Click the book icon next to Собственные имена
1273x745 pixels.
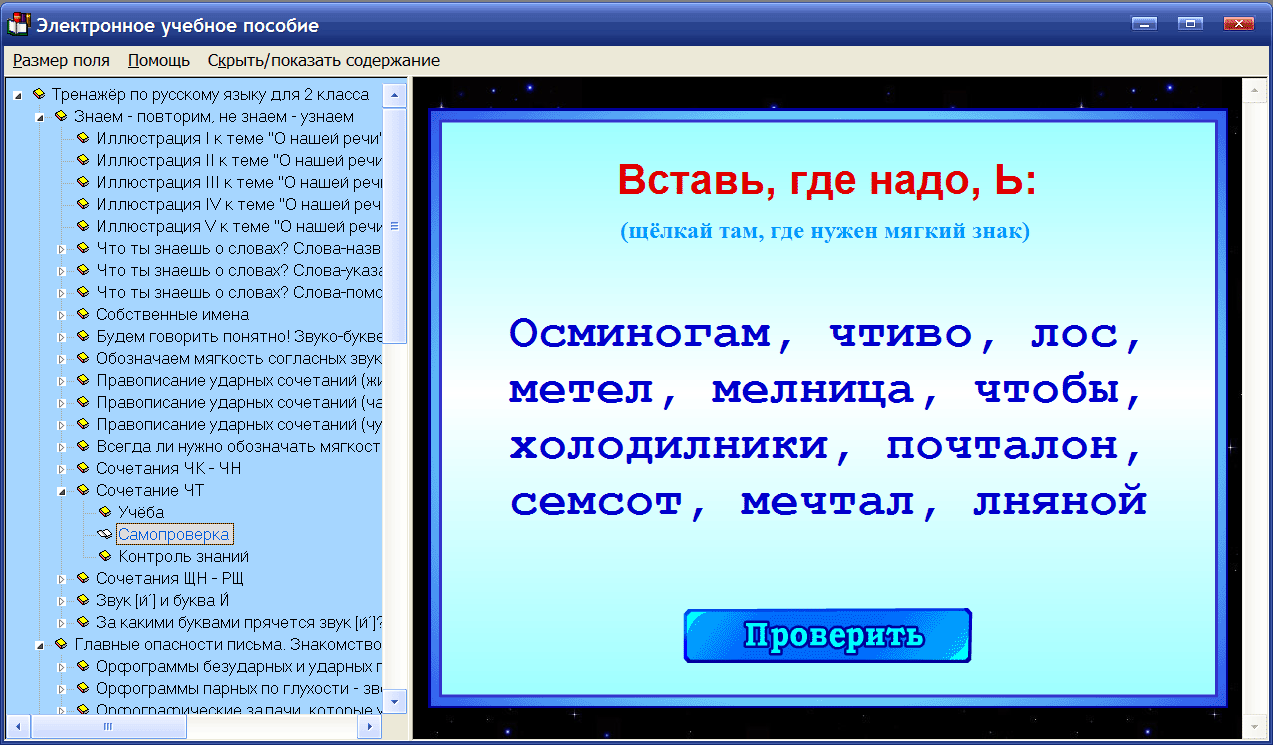[x=84, y=313]
